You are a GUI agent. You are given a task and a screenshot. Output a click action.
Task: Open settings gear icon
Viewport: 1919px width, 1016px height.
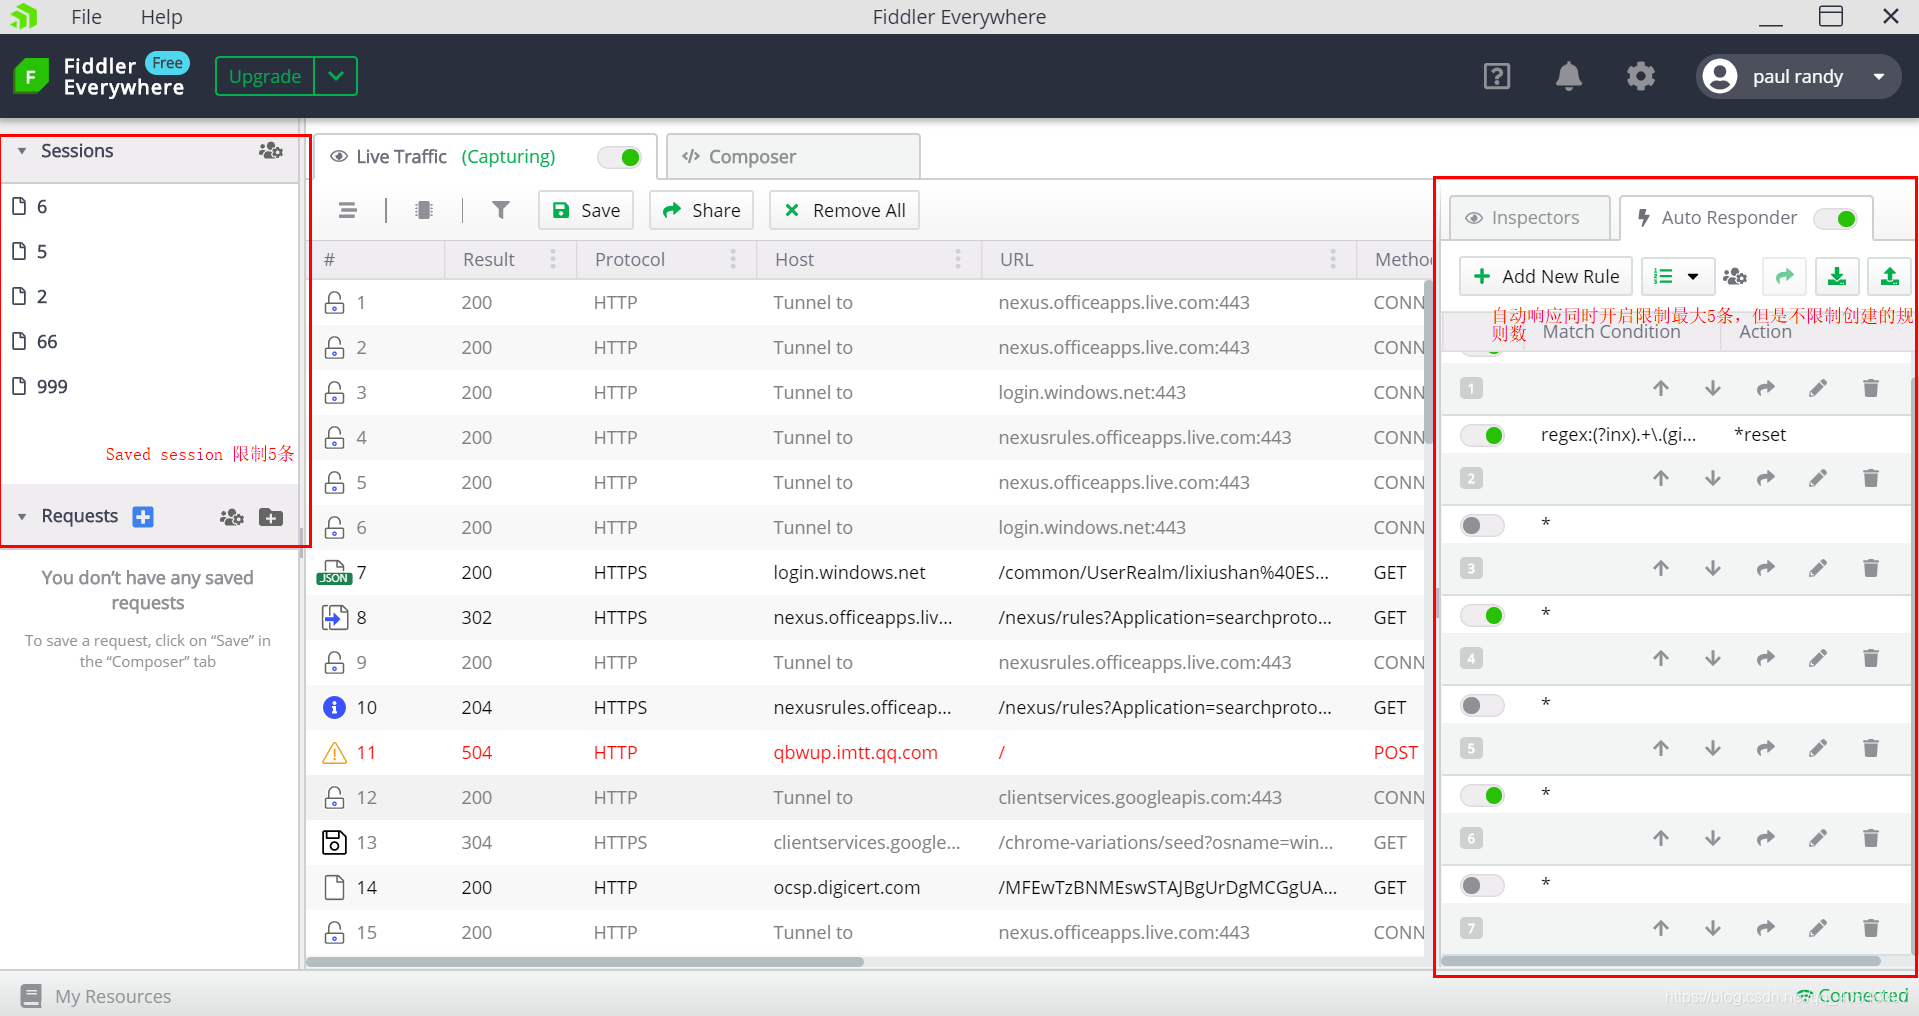click(x=1641, y=76)
